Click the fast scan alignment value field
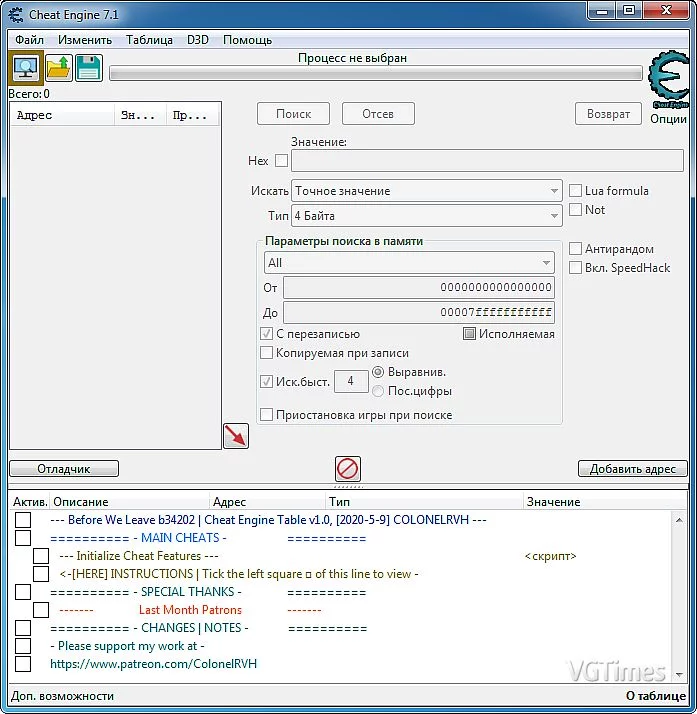Viewport: 697px width, 714px height. click(x=351, y=381)
